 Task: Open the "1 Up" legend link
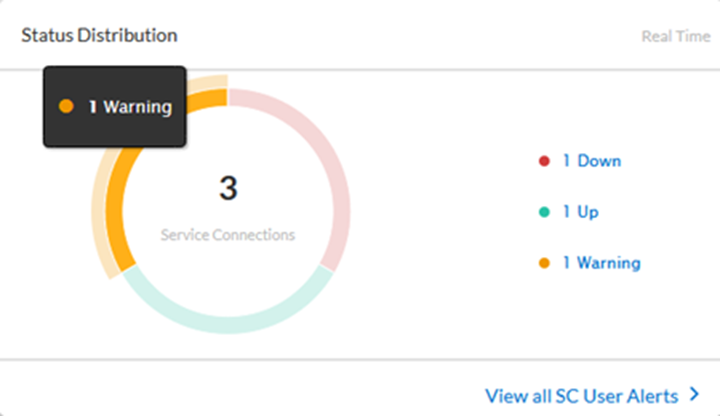(580, 212)
